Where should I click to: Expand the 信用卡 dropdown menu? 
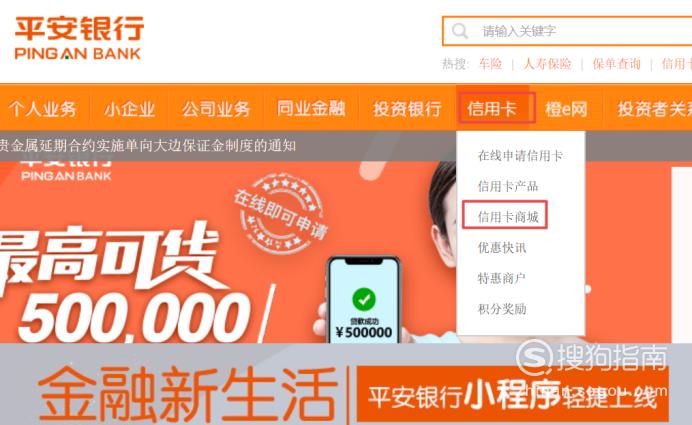click(x=492, y=109)
